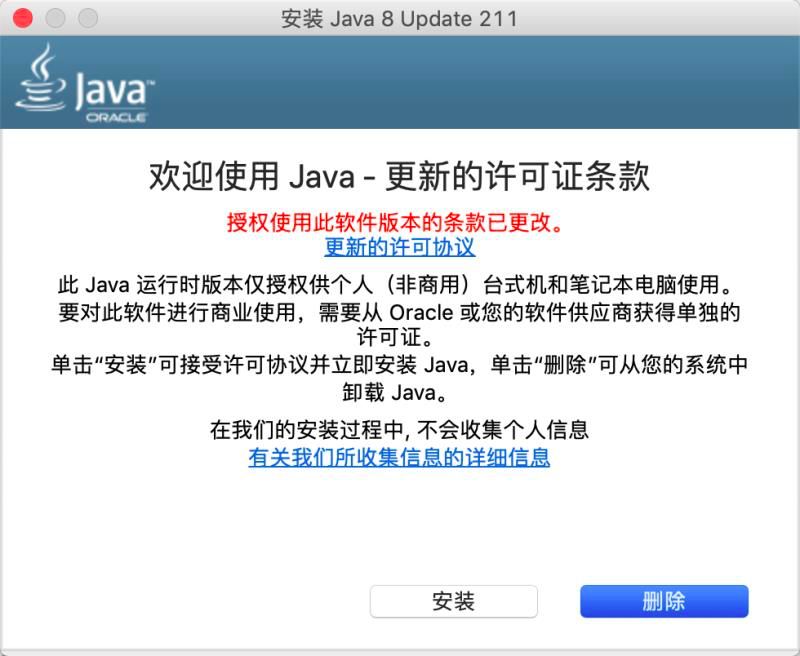
Task: Click the 安装 button
Action: click(454, 601)
